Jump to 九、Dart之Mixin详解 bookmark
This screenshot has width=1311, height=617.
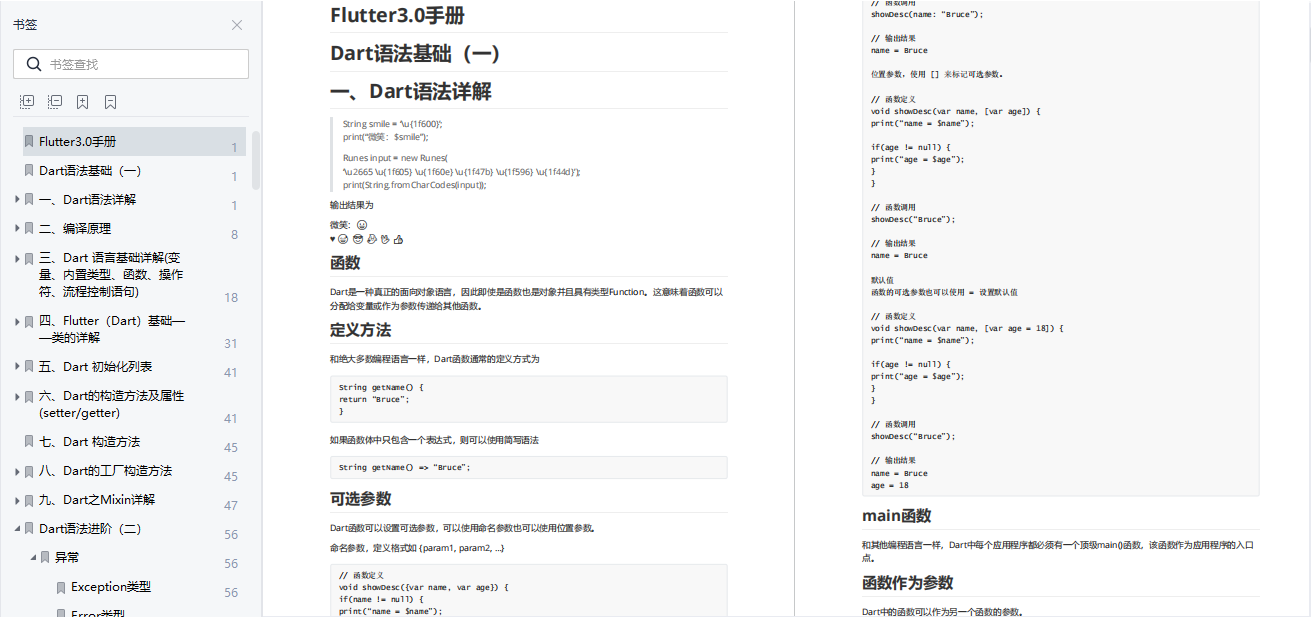(97, 499)
